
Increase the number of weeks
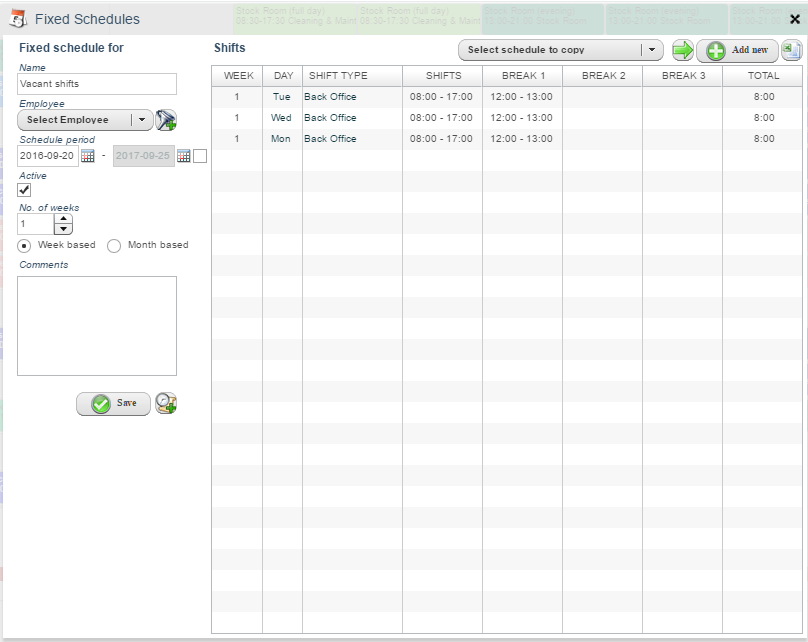(63, 218)
